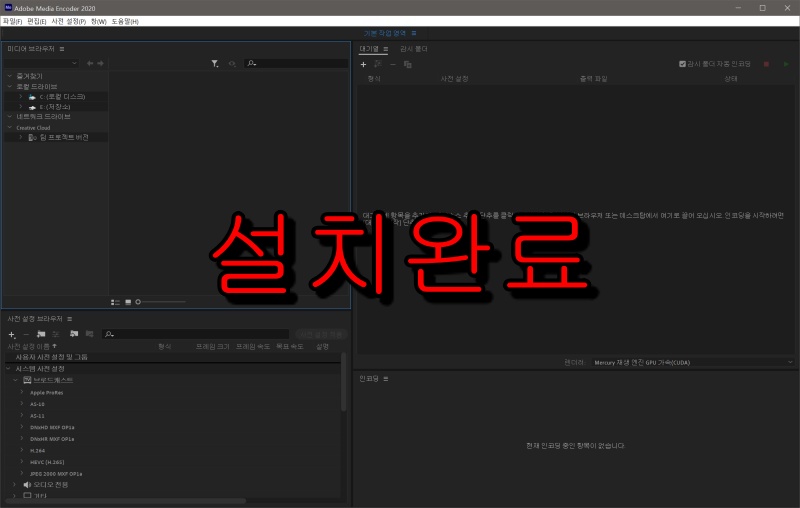The height and width of the screenshot is (508, 800).
Task: Expand the DNxHR MXF OP1a presets
Action: tap(21, 438)
